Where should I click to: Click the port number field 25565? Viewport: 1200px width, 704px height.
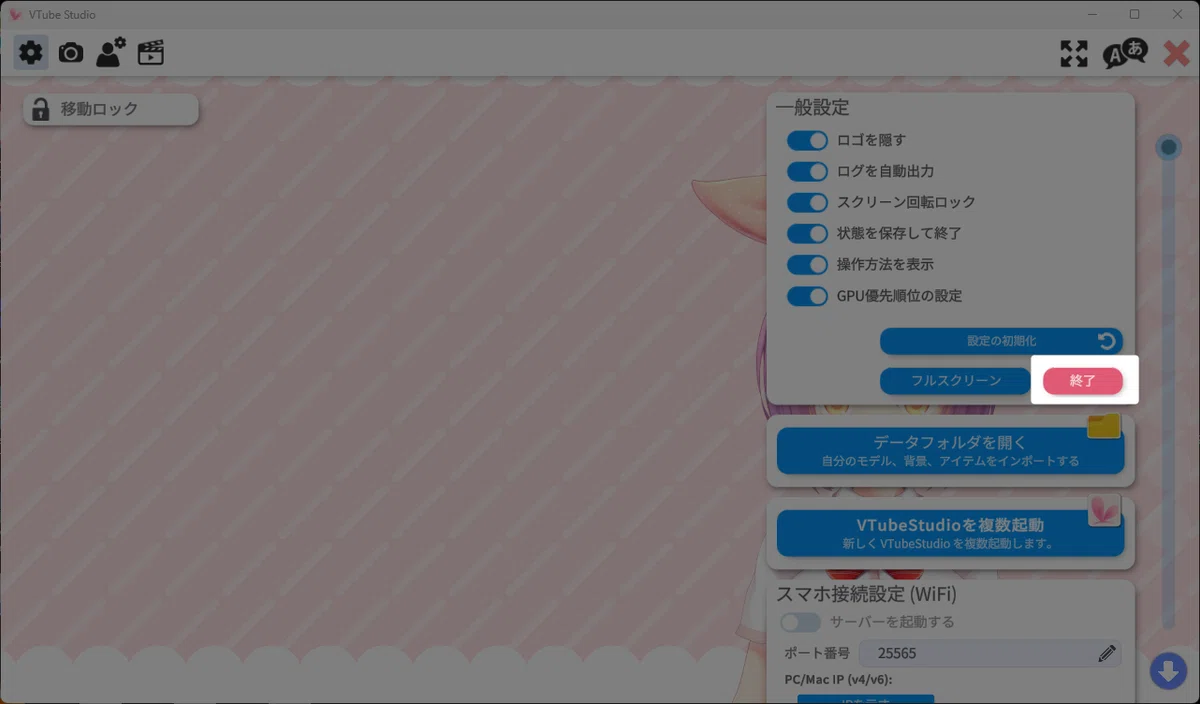tap(990, 654)
